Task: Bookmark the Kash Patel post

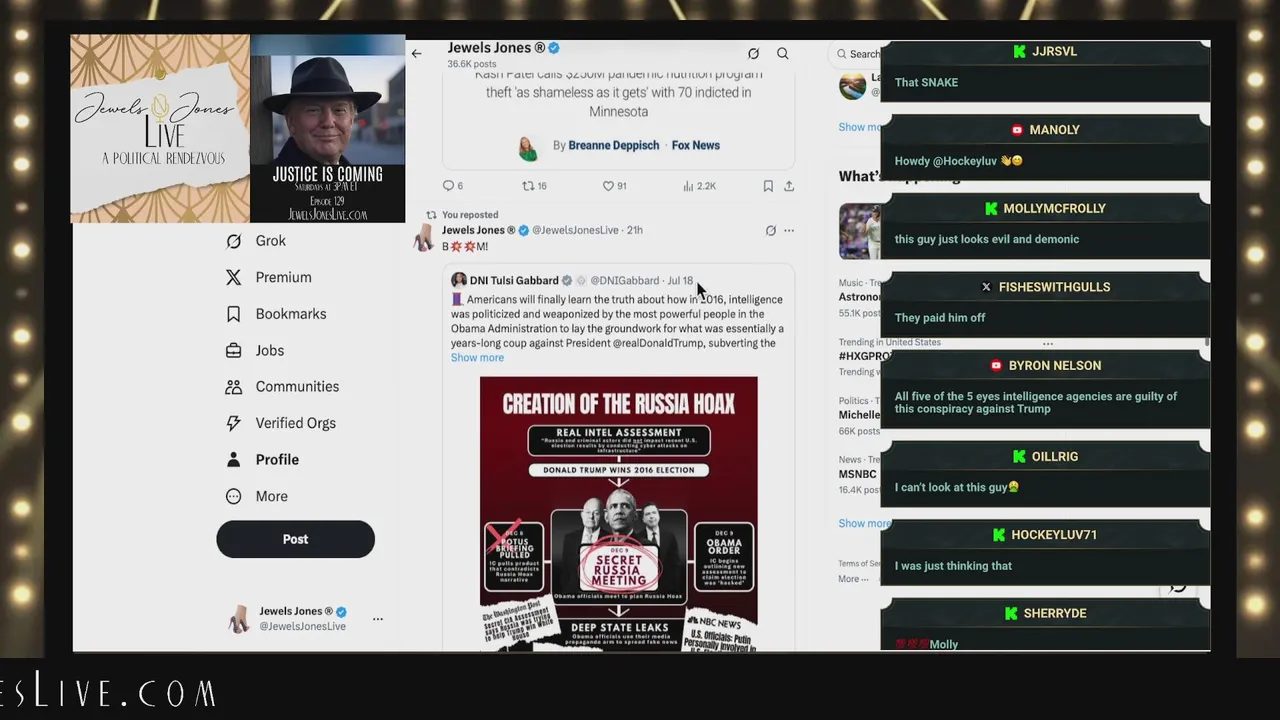Action: (768, 186)
